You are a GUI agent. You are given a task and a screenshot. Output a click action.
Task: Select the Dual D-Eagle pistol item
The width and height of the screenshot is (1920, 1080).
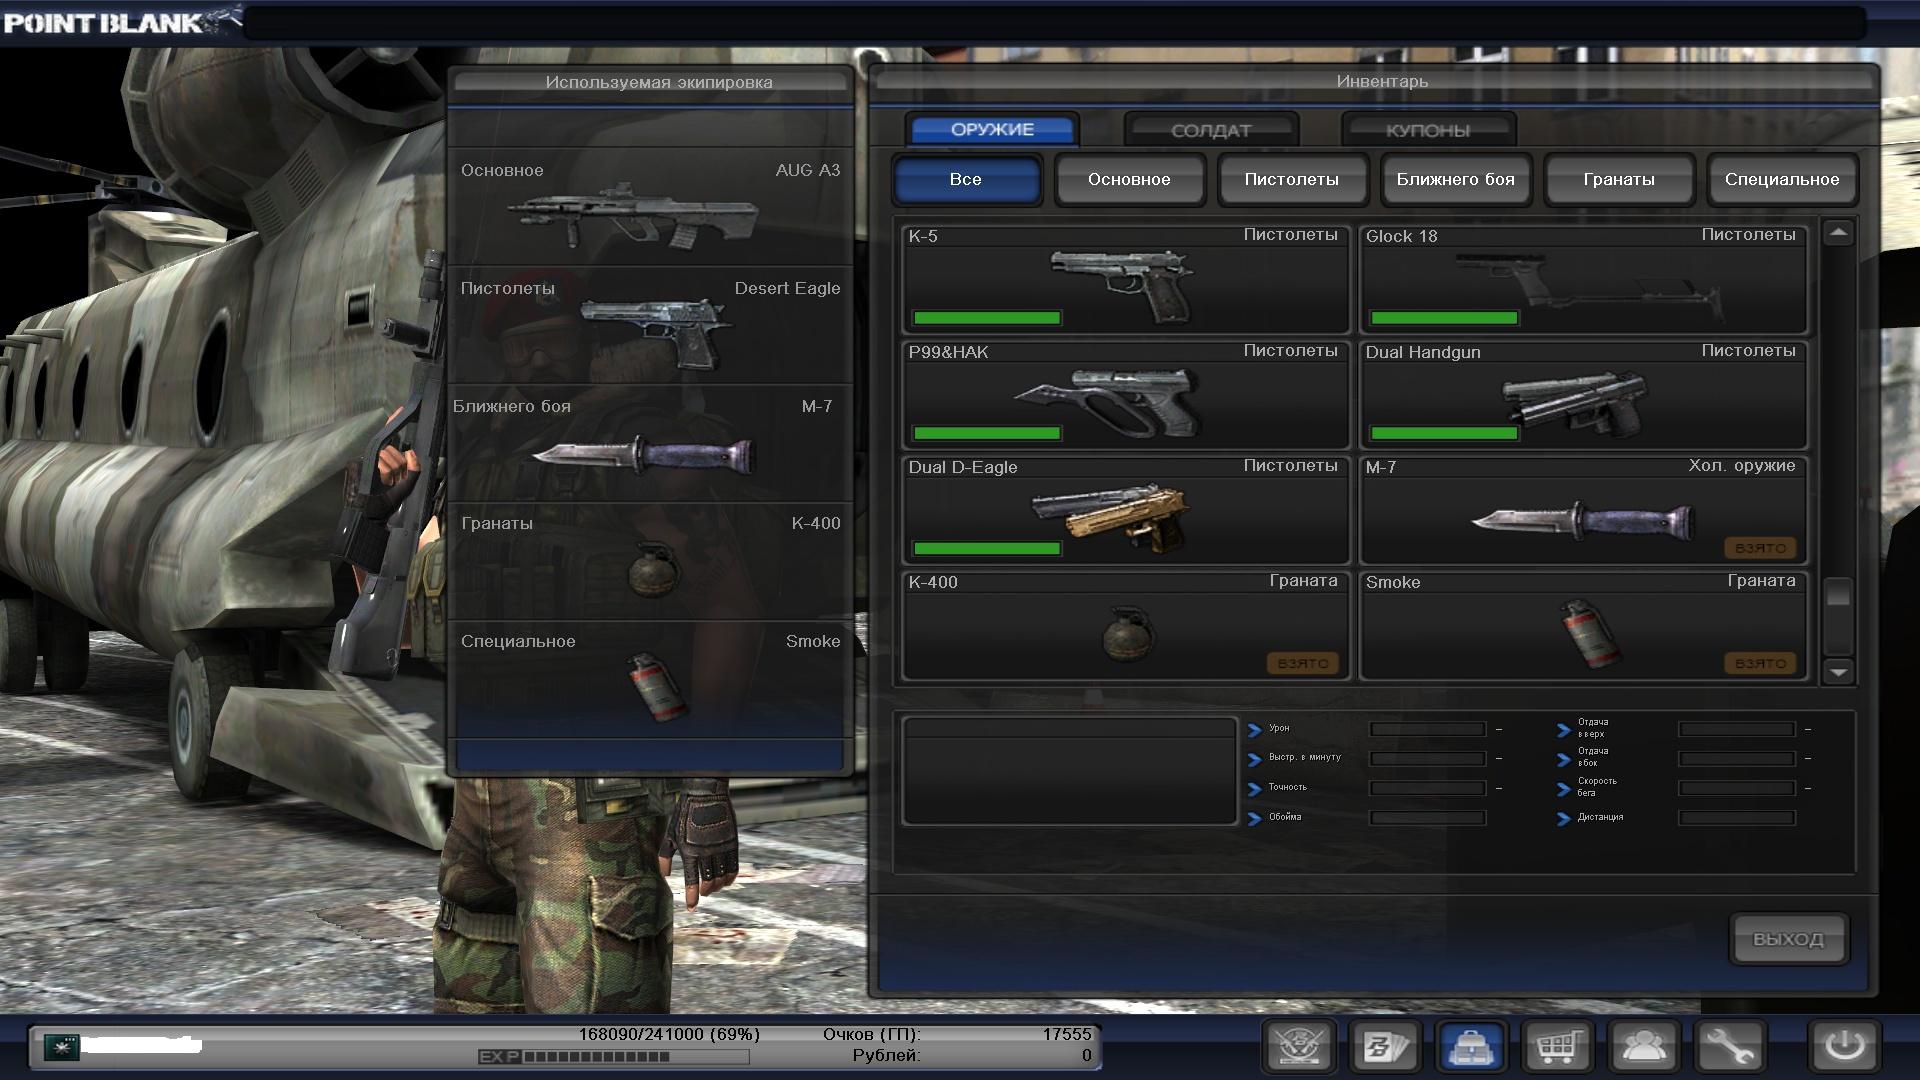[1125, 511]
